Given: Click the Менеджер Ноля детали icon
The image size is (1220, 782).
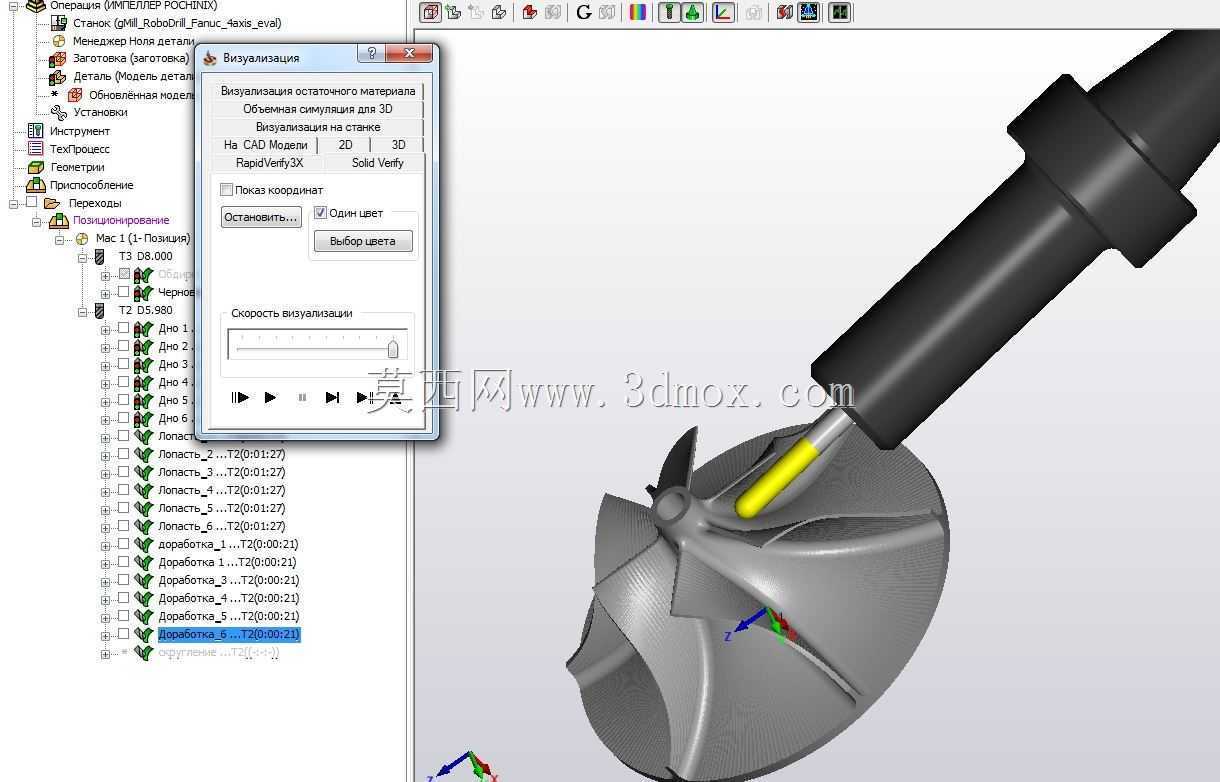Looking at the screenshot, I should 58,41.
